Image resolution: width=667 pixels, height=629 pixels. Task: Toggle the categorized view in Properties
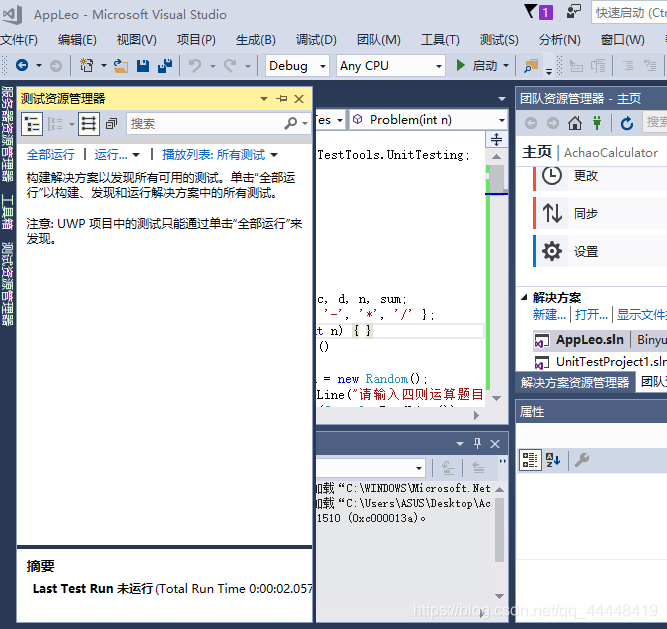pos(530,460)
